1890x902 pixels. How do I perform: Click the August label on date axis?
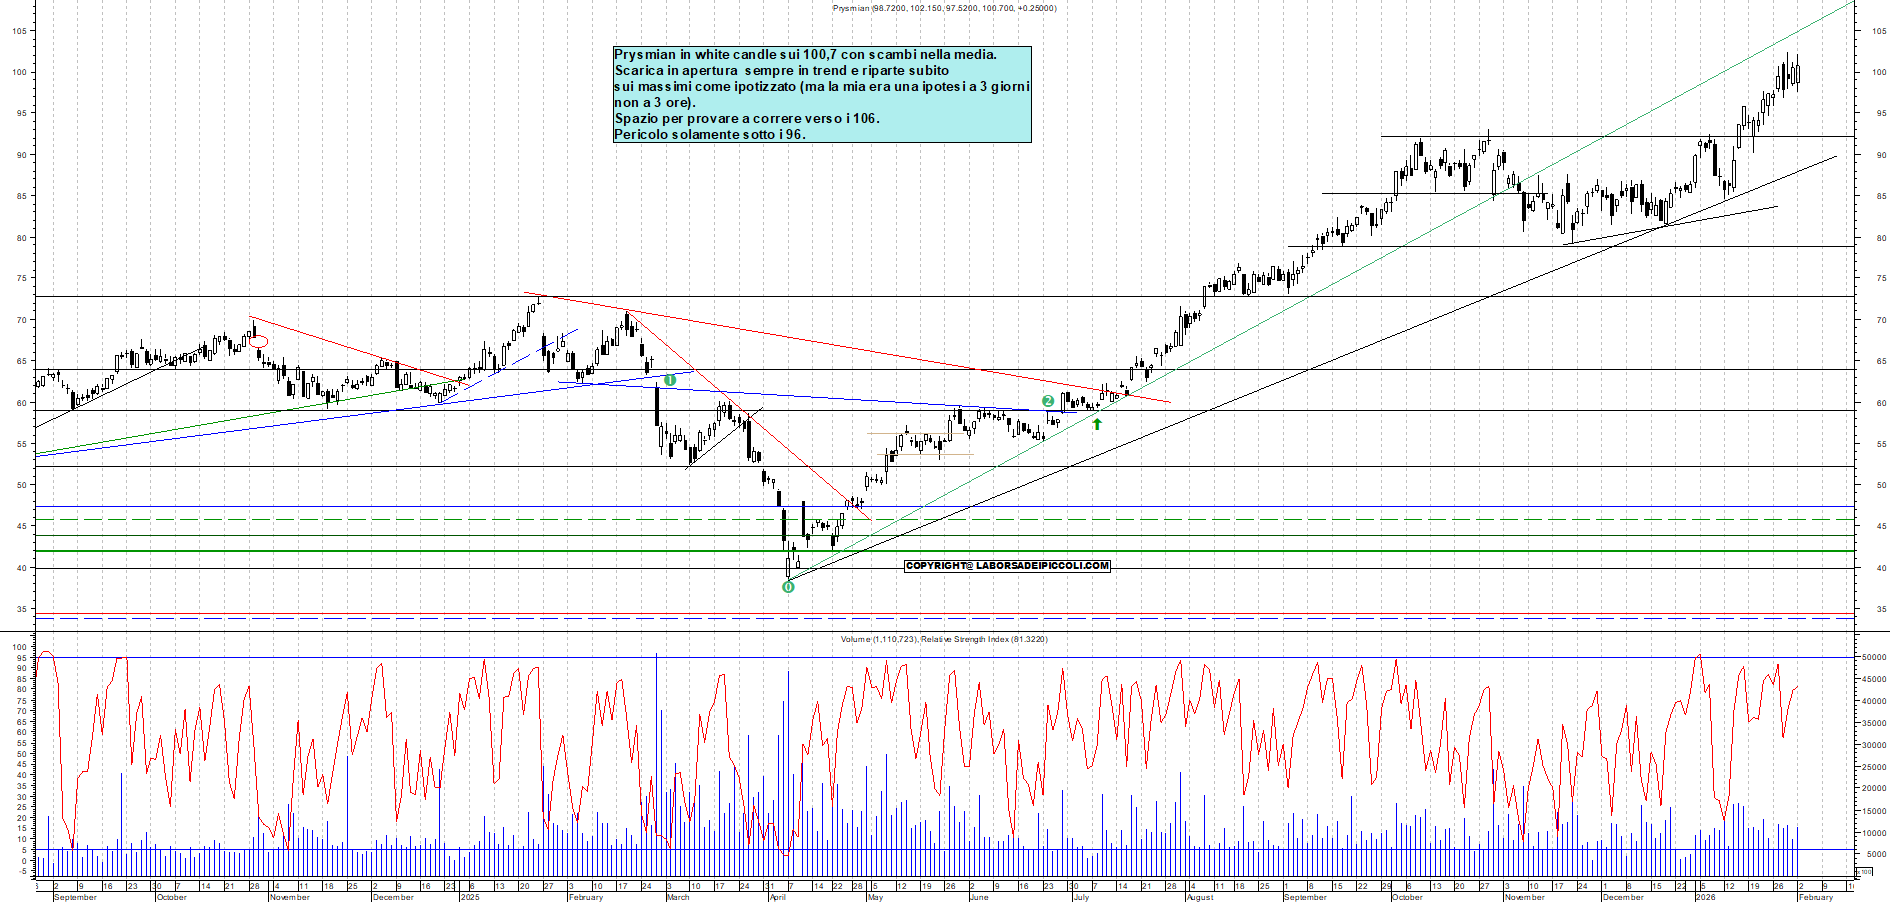coord(1199,897)
